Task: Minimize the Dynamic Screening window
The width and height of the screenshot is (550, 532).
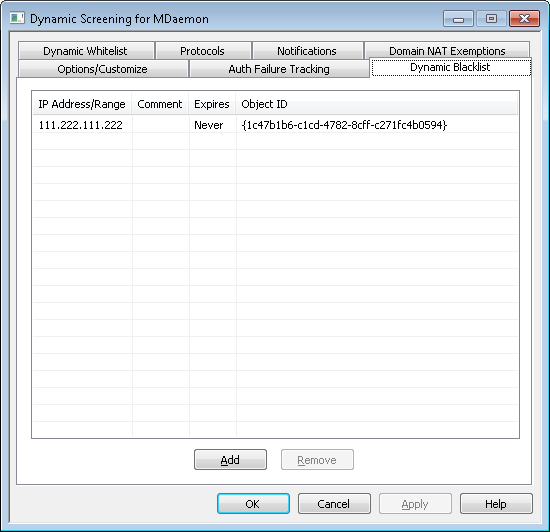Action: (x=458, y=19)
